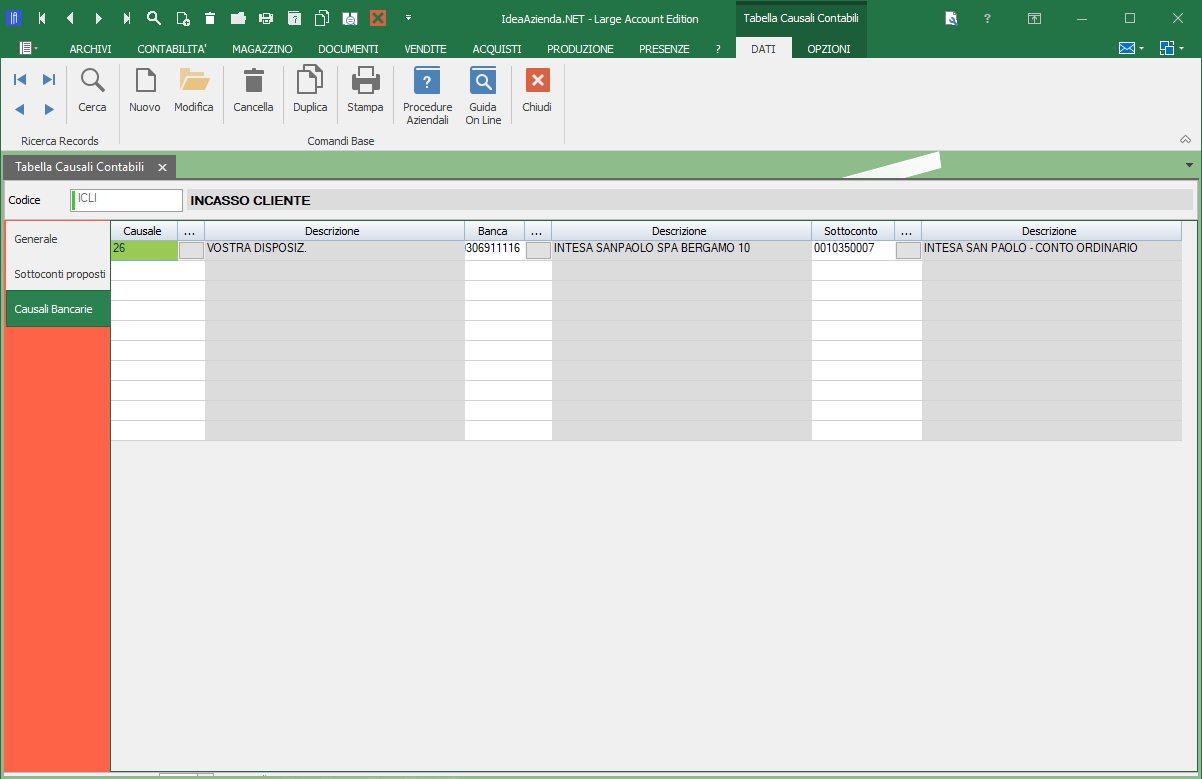Switch to OPZIONI ribbon tab

(x=829, y=49)
